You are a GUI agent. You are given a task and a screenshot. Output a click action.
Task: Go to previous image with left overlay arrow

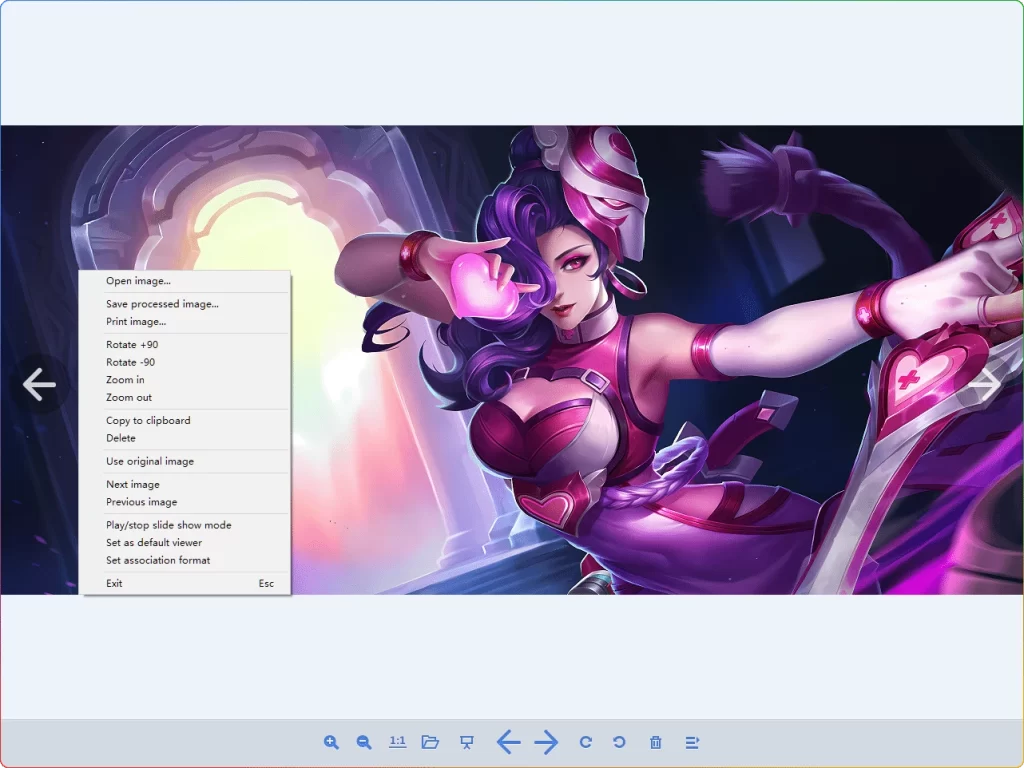38,383
